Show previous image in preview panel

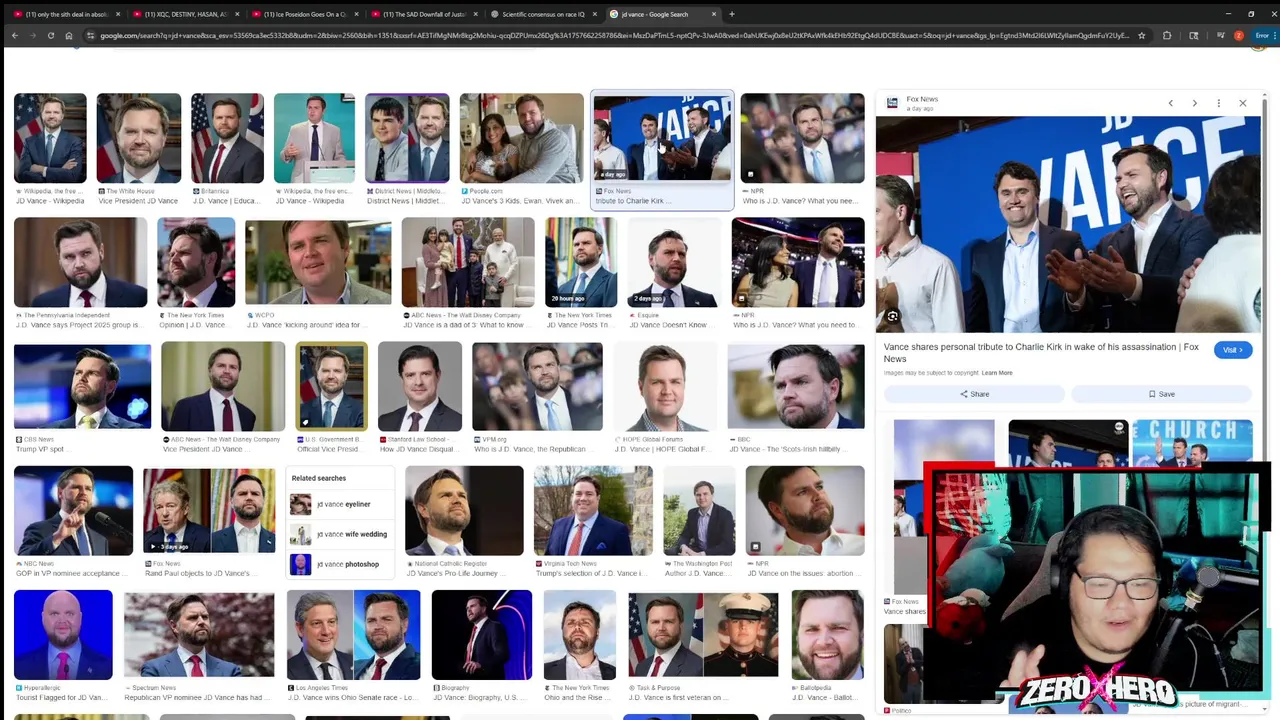pyautogui.click(x=1170, y=103)
